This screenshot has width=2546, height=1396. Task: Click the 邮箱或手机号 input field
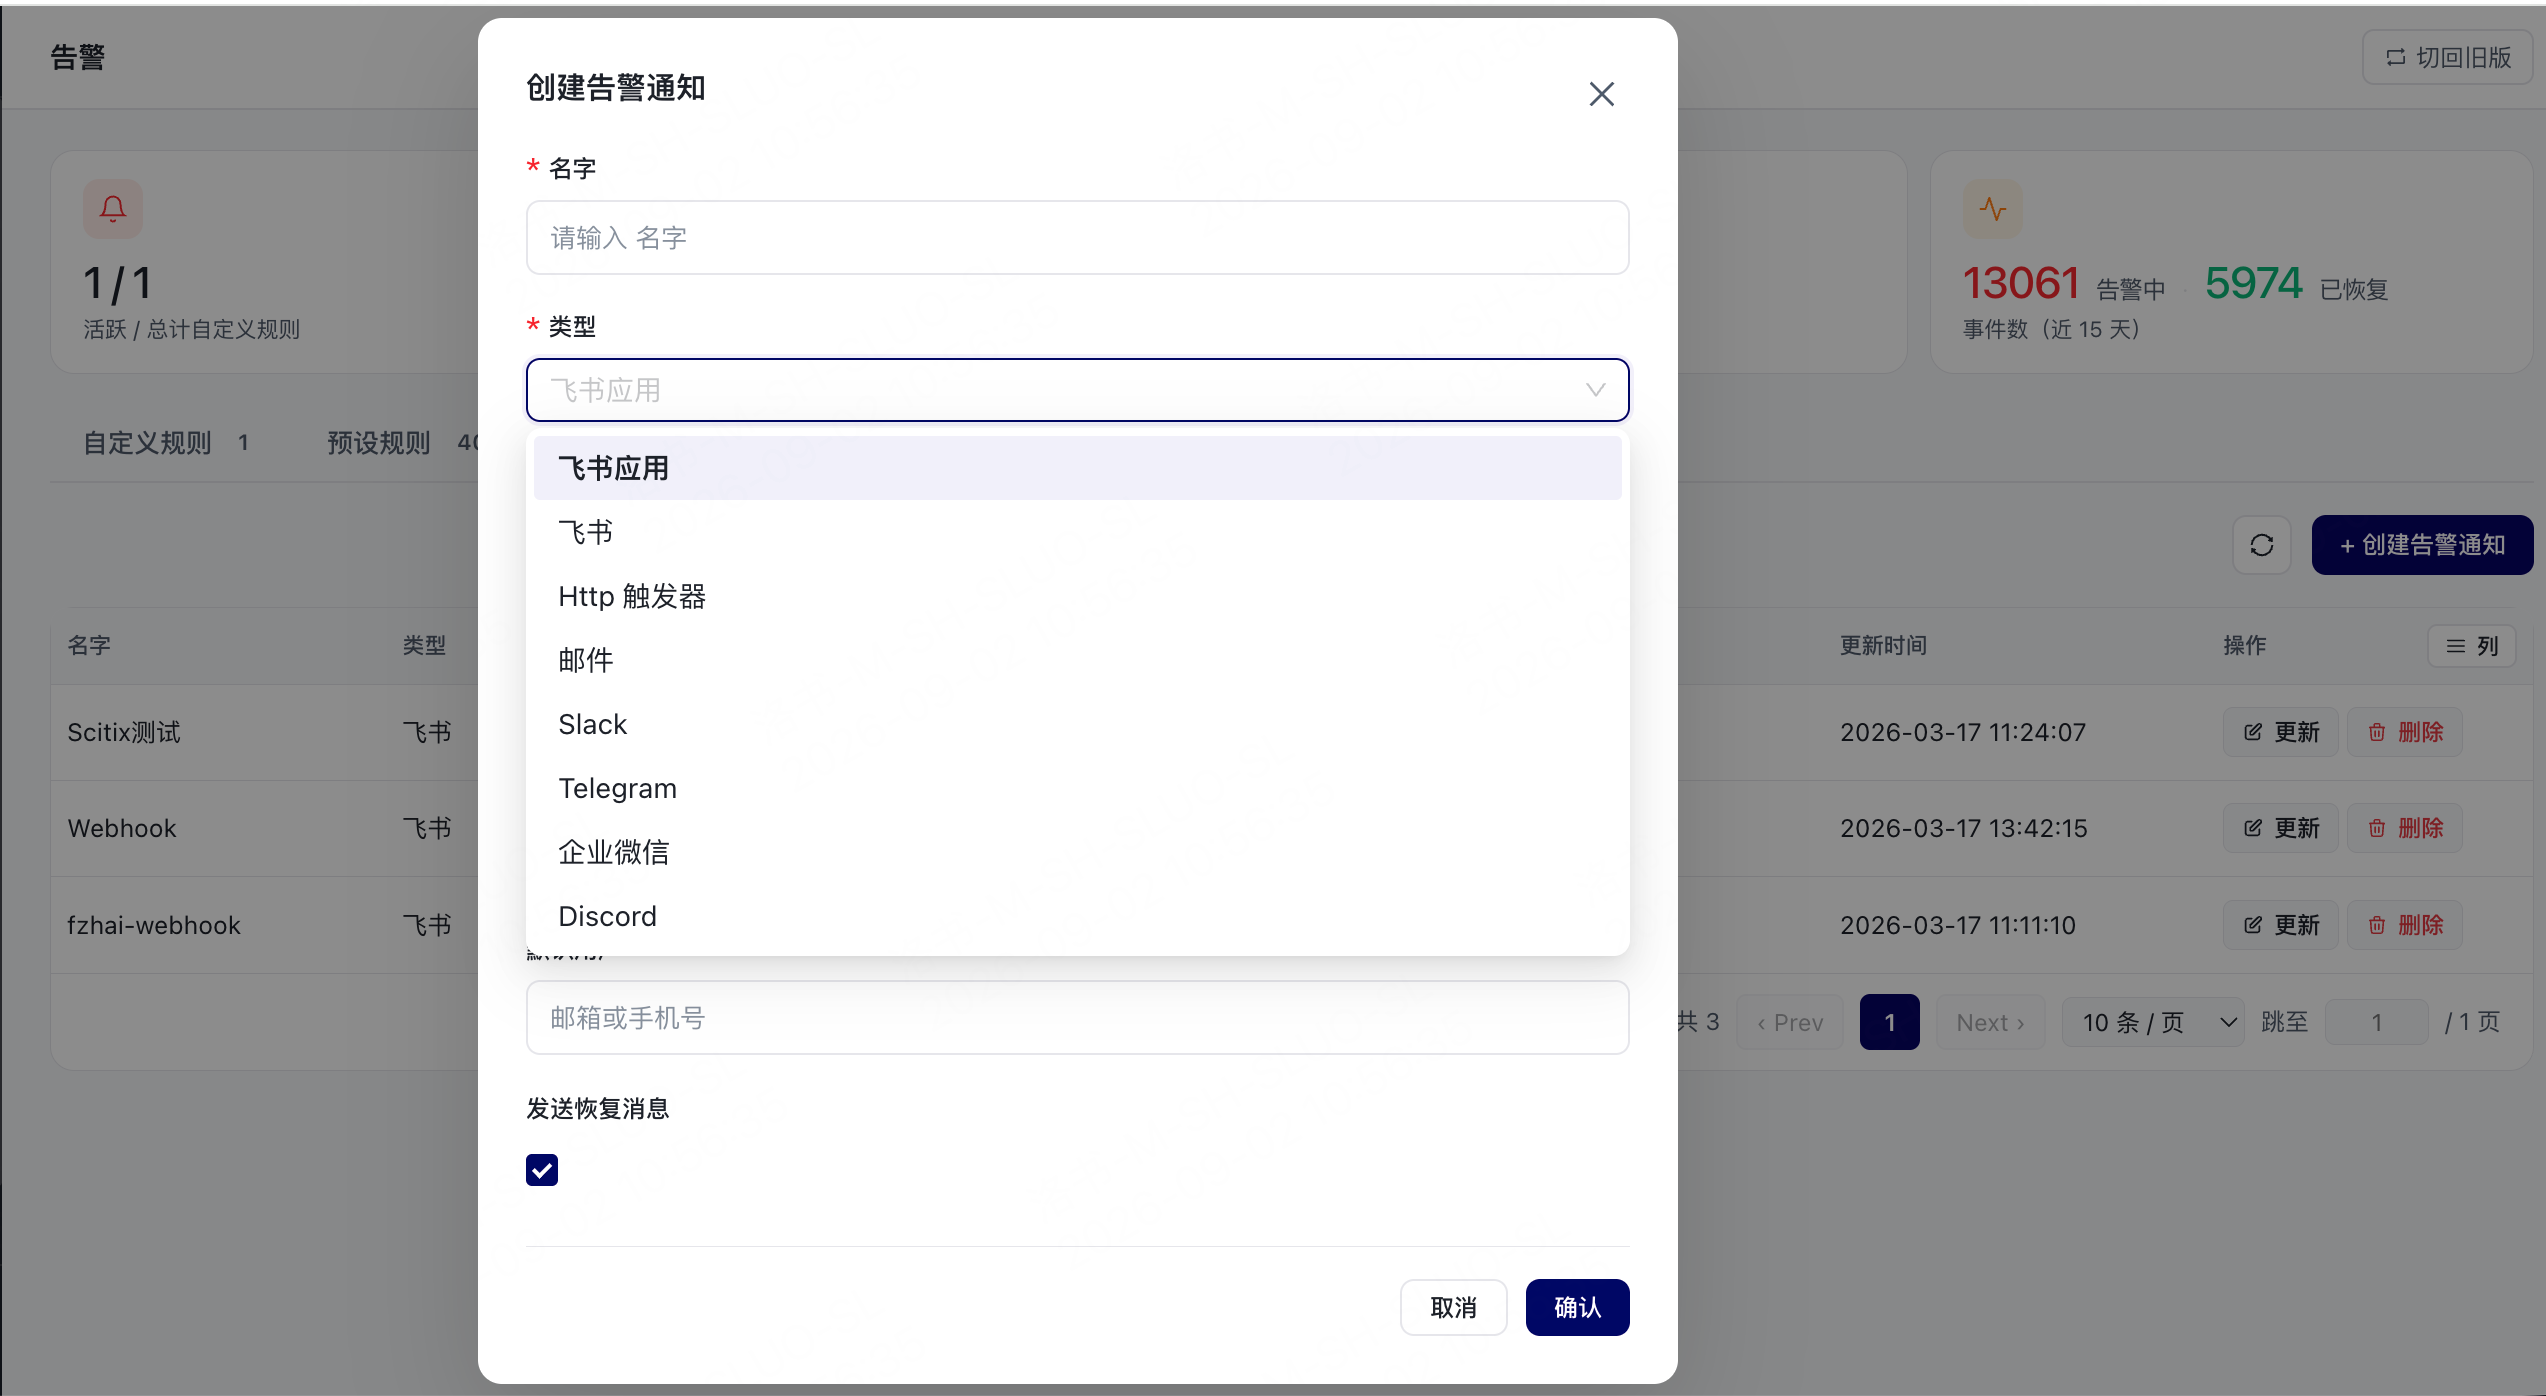(x=1077, y=1018)
